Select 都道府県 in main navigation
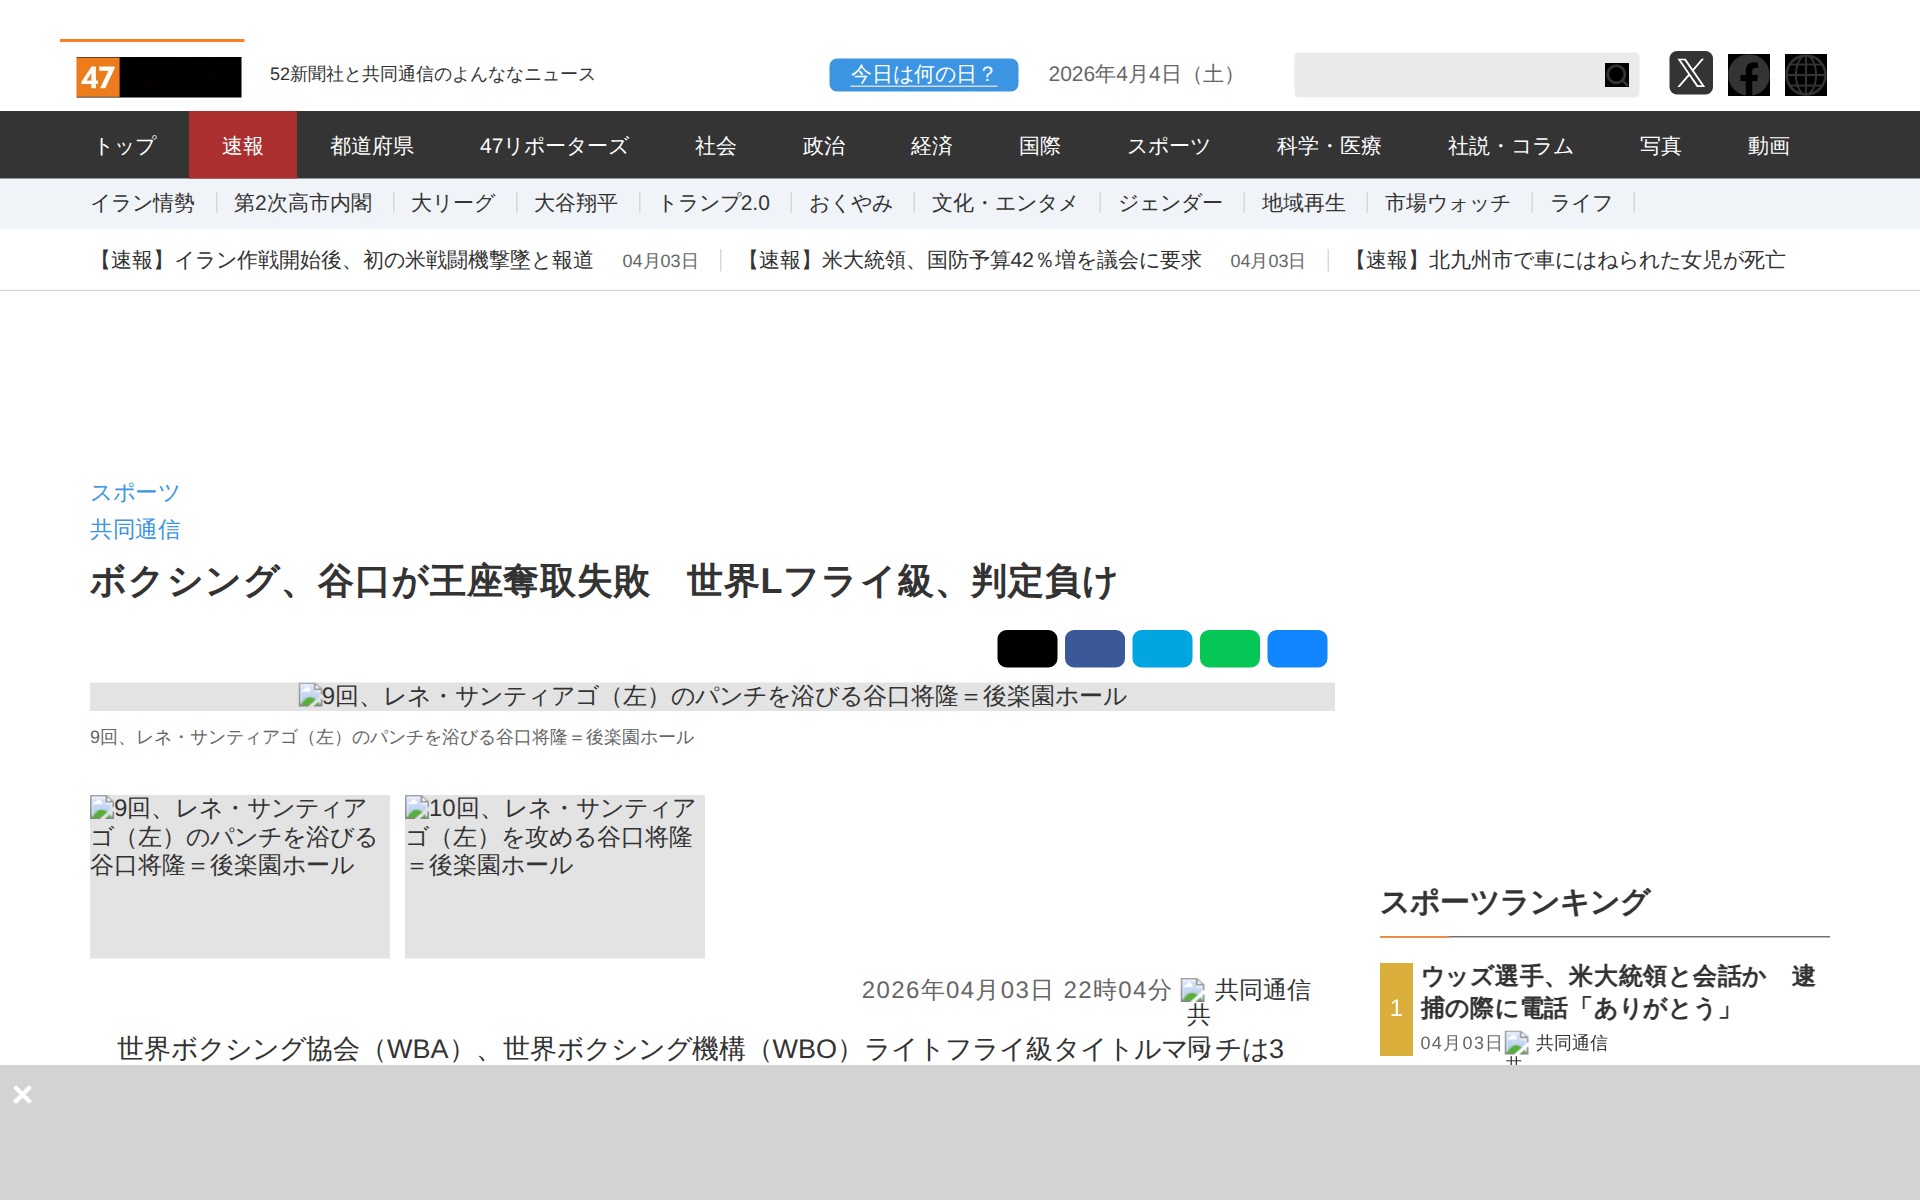The image size is (1920, 1200). (372, 146)
